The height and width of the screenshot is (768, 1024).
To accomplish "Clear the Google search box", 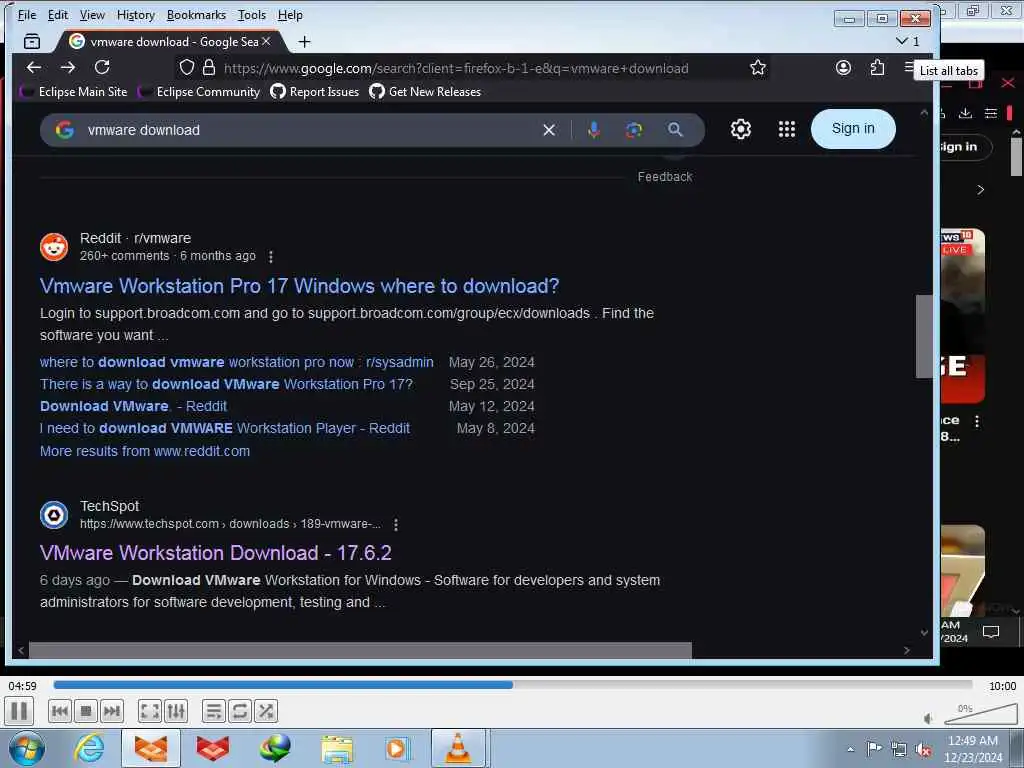I will pos(549,130).
